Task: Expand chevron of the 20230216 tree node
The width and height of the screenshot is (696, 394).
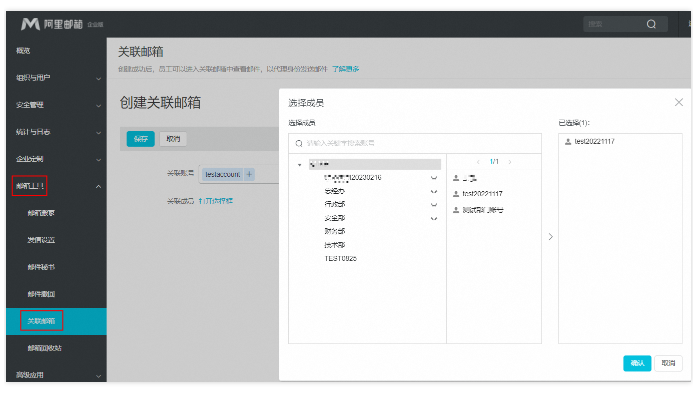Action: (x=434, y=178)
